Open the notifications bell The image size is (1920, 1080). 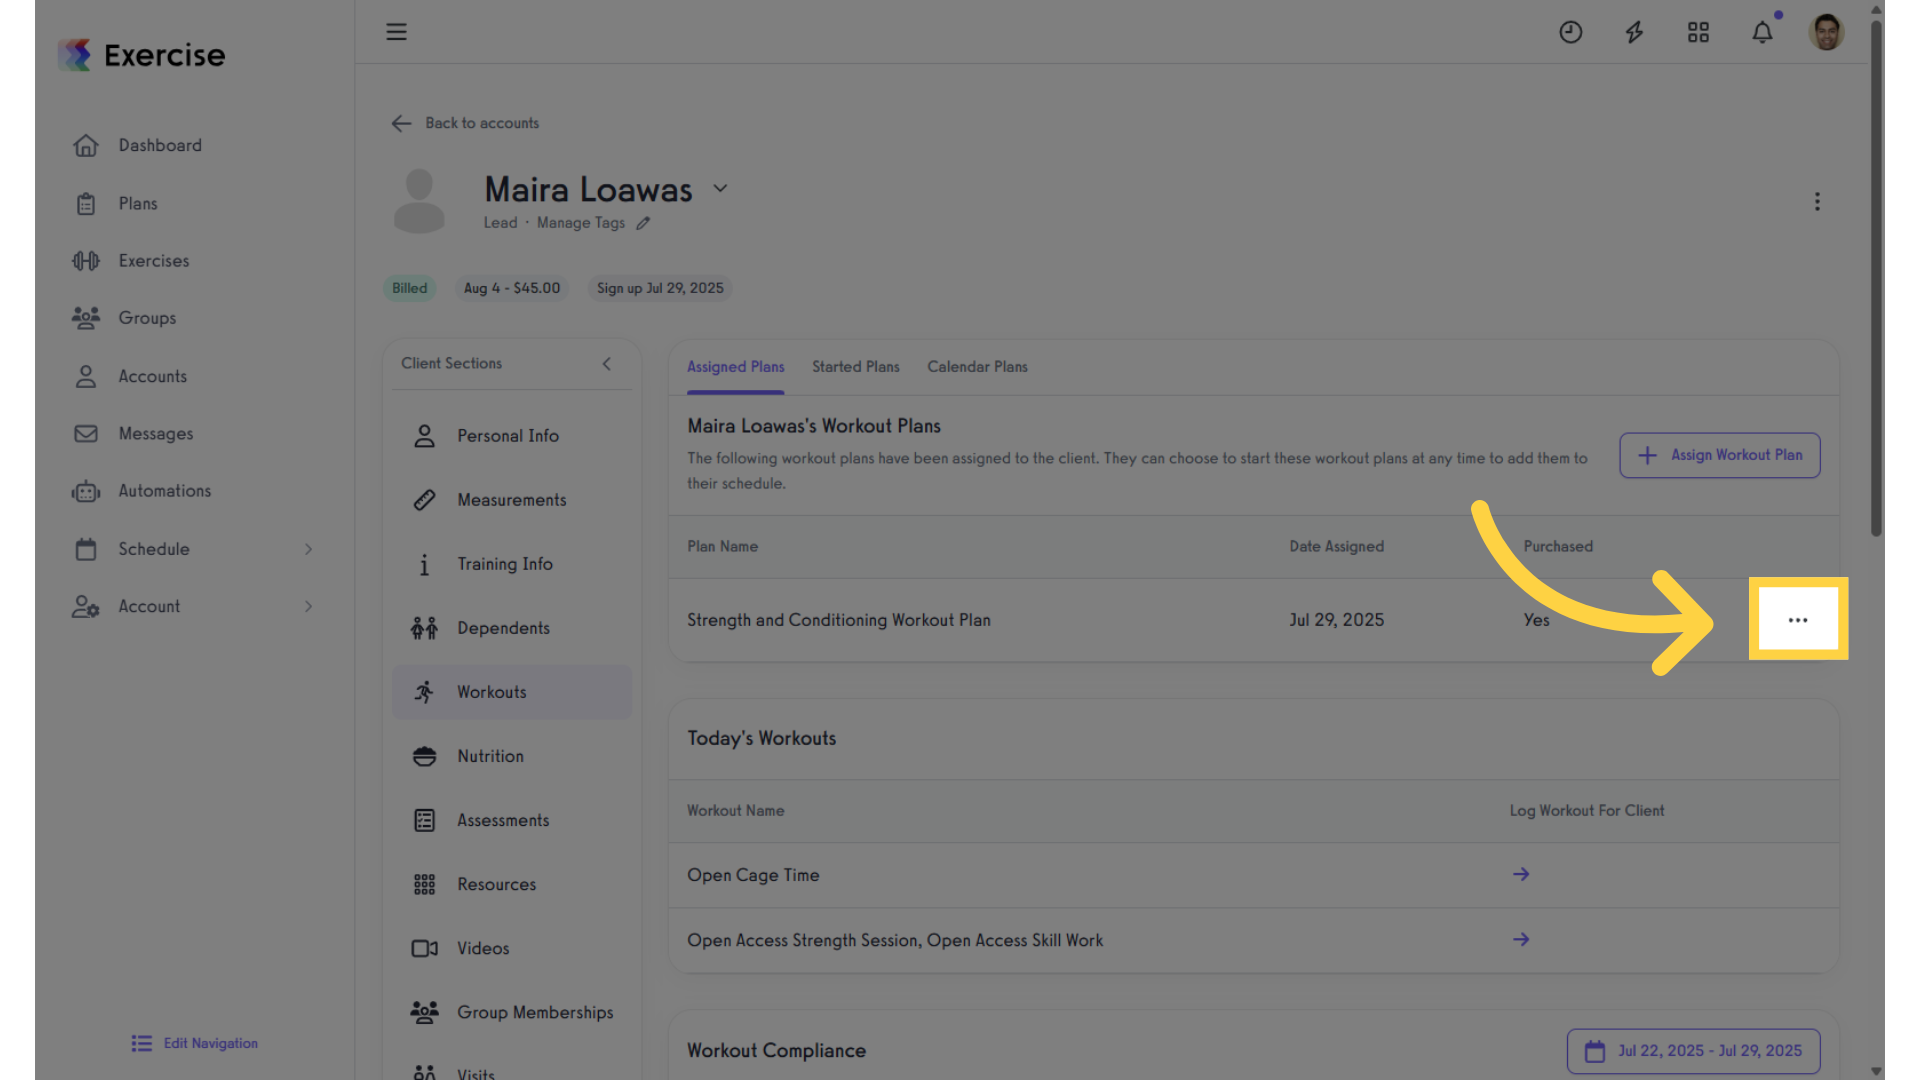[1762, 32]
